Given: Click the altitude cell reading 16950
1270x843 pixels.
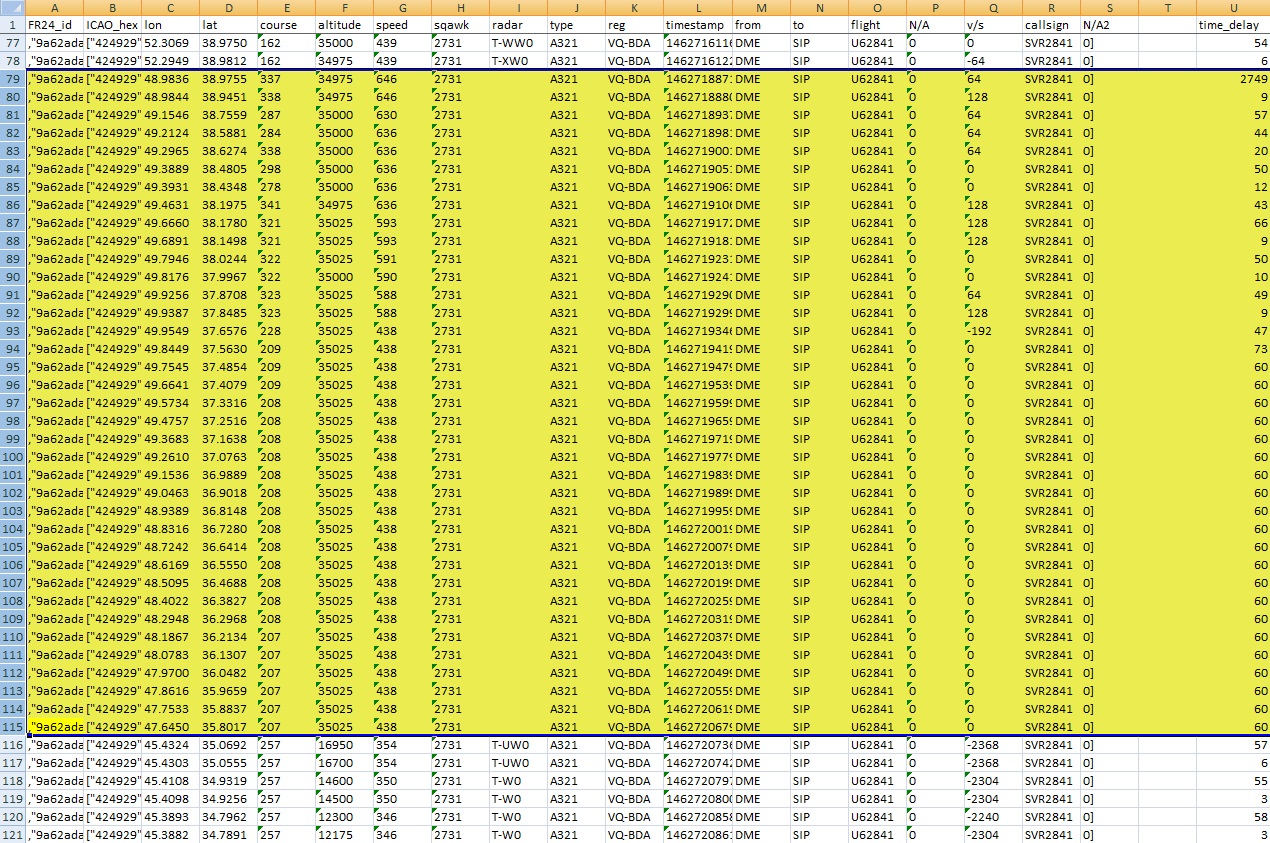Looking at the screenshot, I should coord(343,745).
